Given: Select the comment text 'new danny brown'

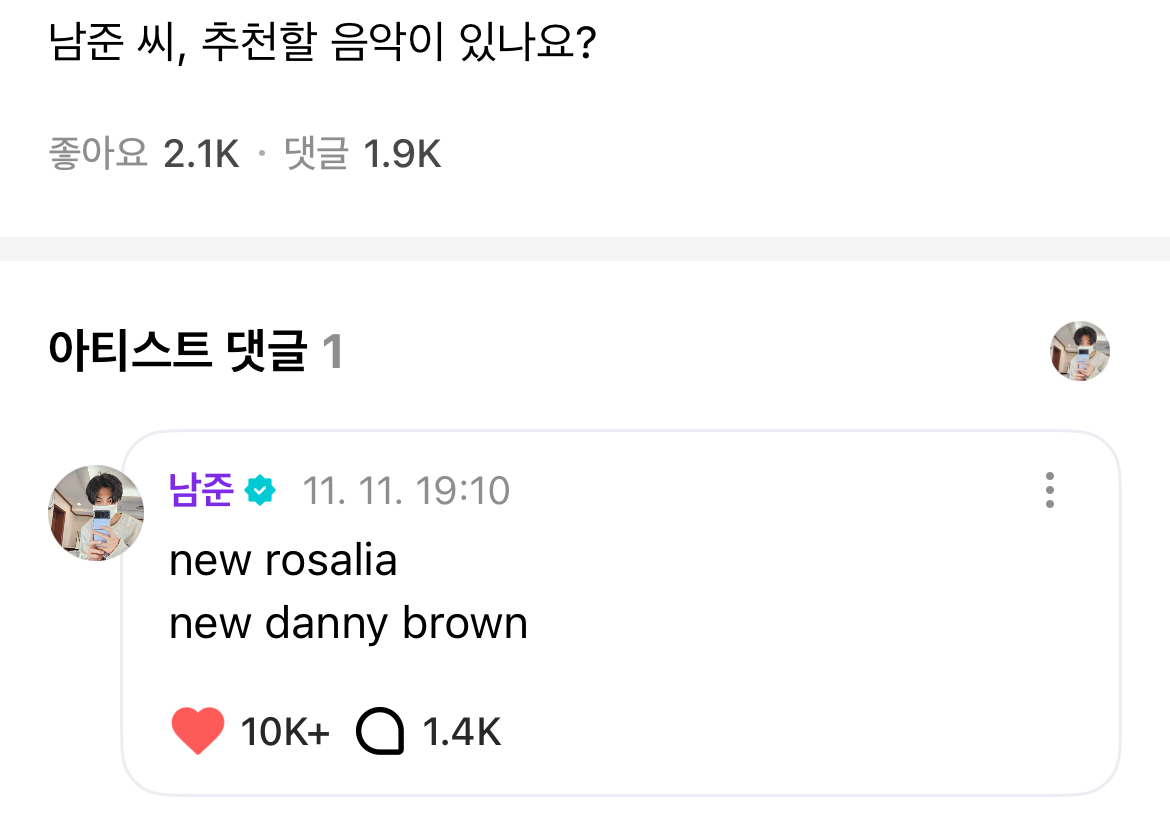Looking at the screenshot, I should click(x=348, y=624).
